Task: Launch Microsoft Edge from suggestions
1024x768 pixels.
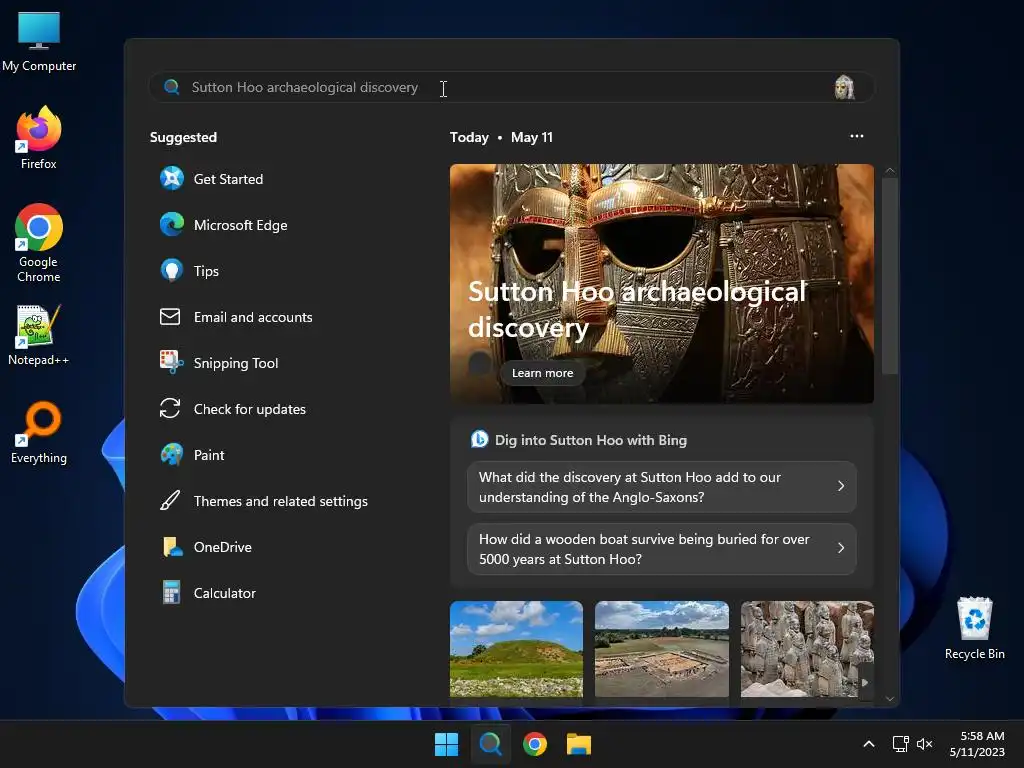Action: tap(223, 225)
